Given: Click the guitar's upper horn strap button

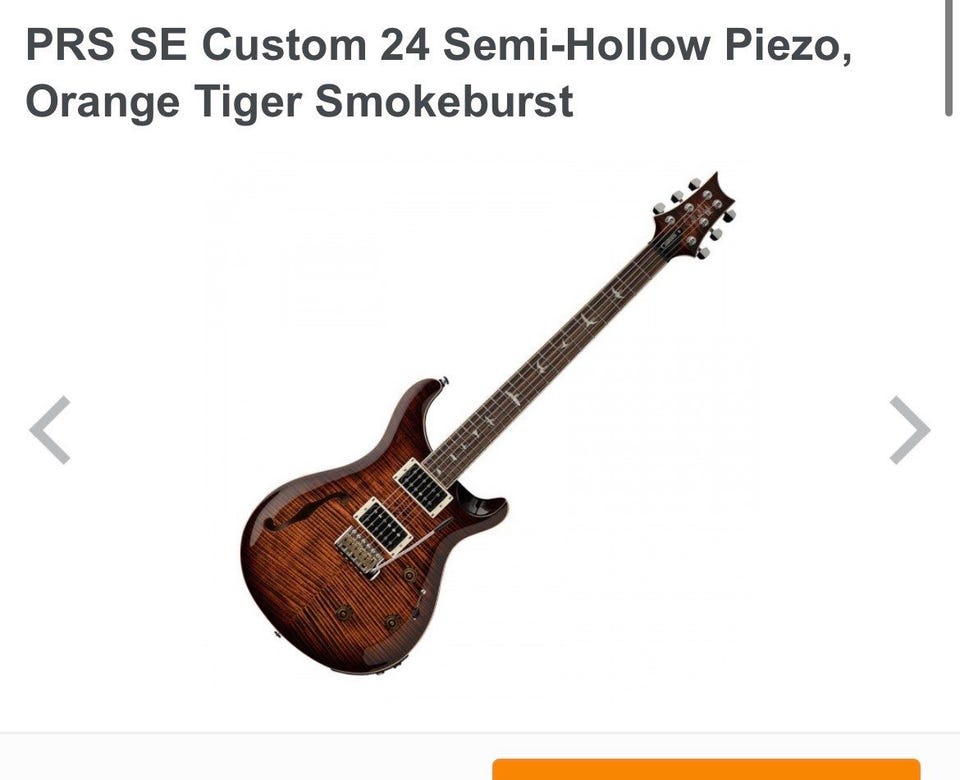Looking at the screenshot, I should point(444,381).
